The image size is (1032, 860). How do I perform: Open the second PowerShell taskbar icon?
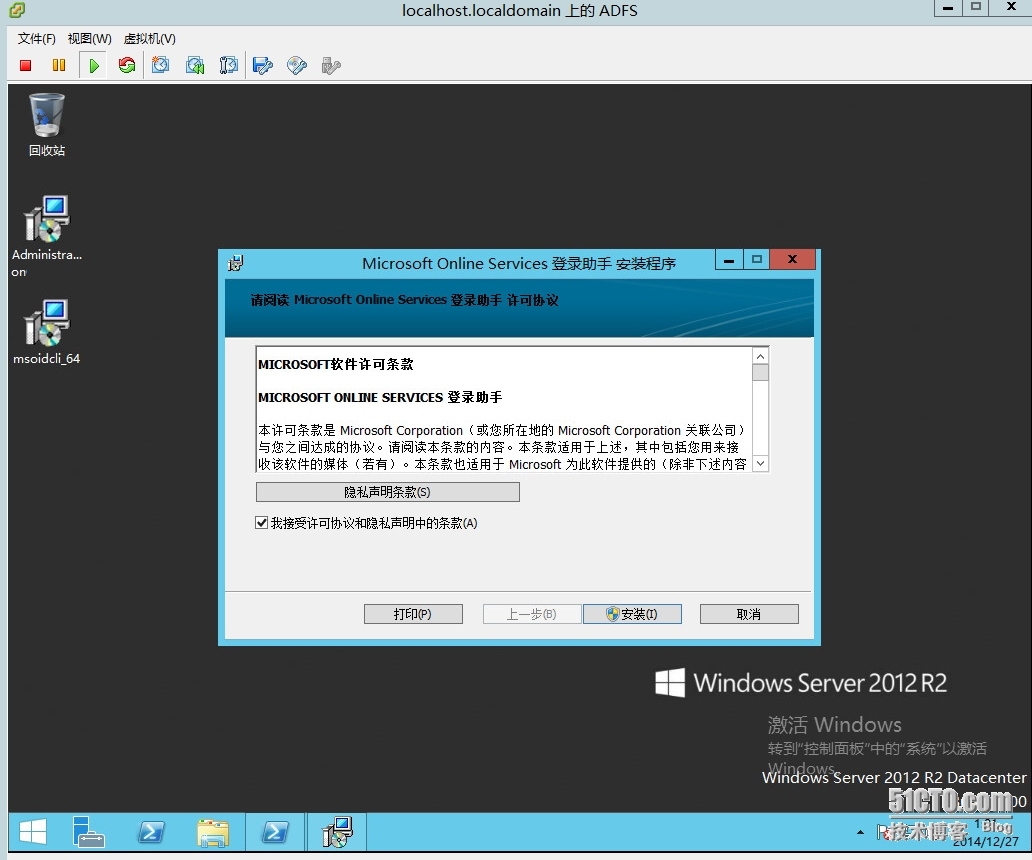coord(274,832)
